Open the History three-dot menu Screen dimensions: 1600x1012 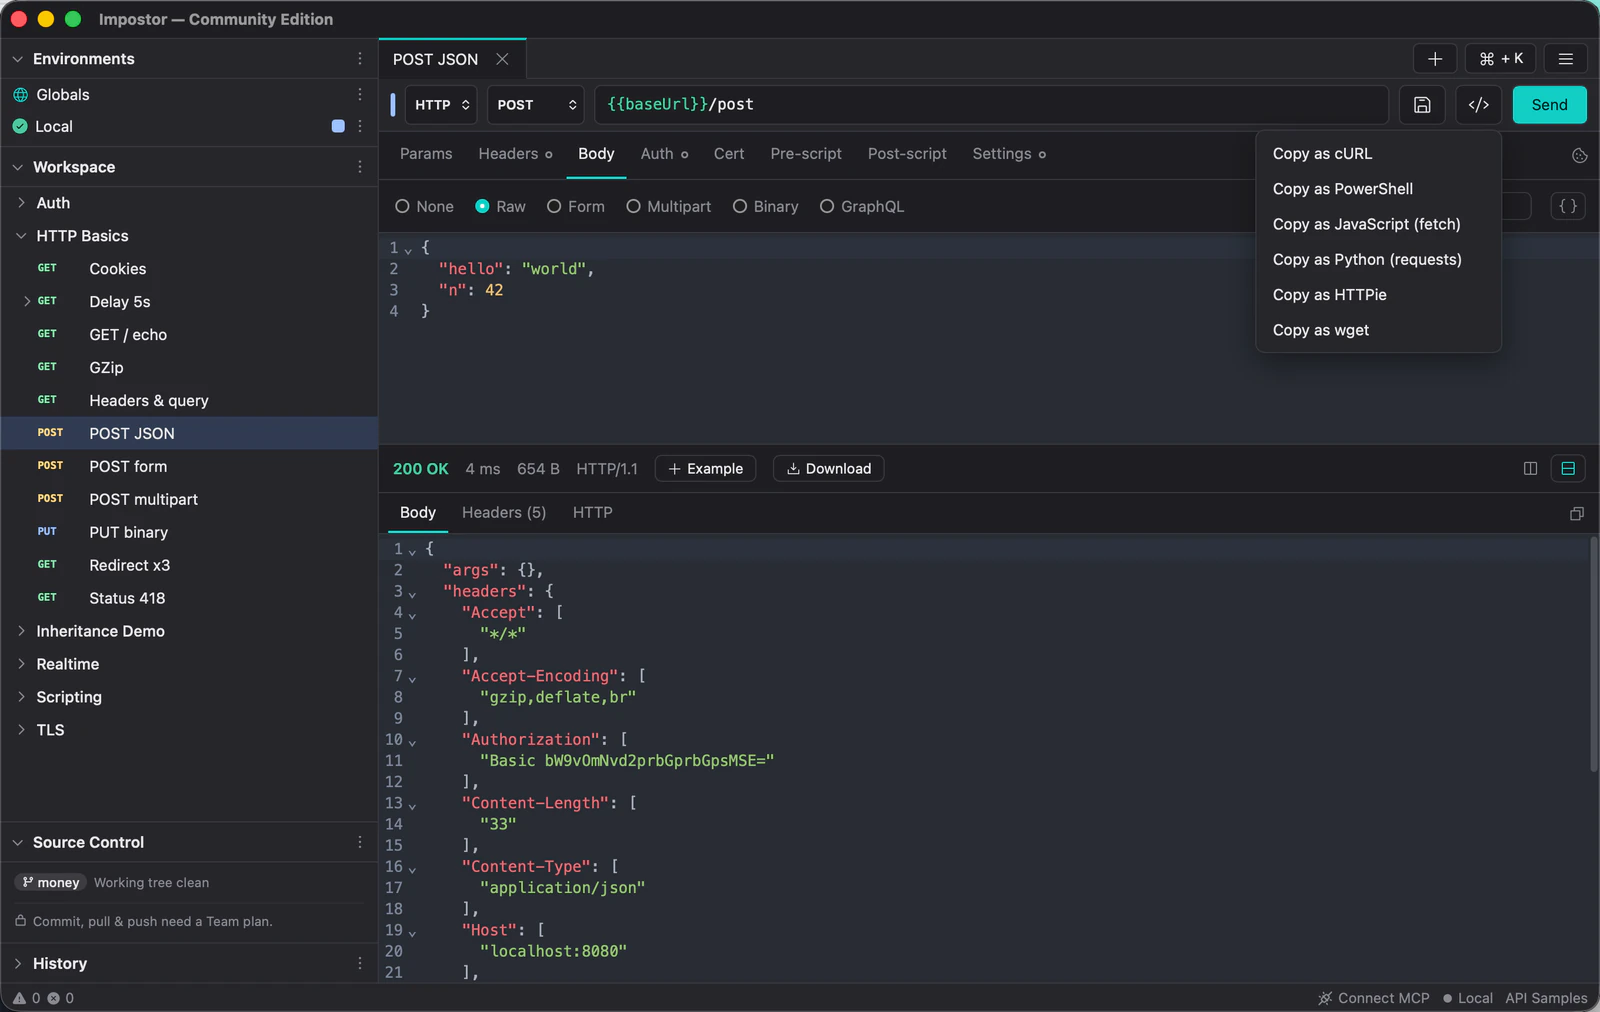(360, 963)
